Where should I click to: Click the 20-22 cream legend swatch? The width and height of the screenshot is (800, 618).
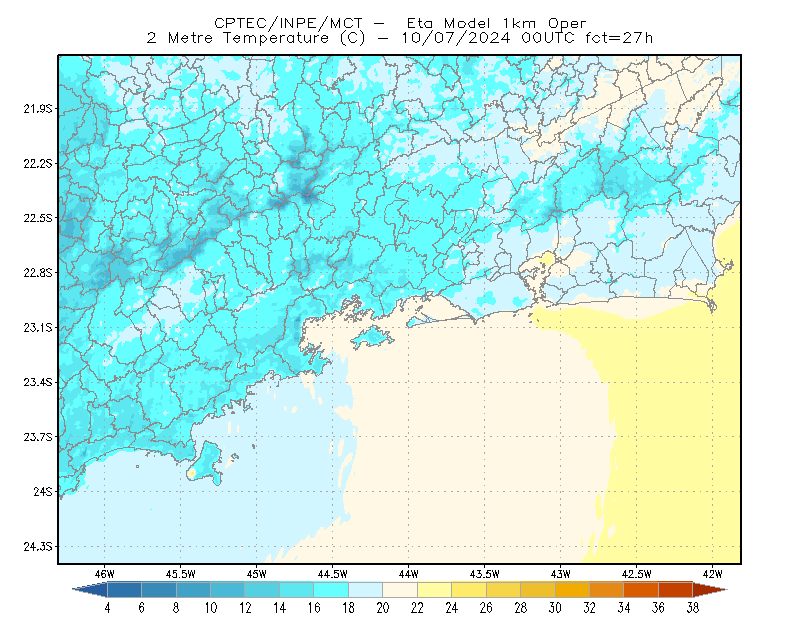point(400,590)
